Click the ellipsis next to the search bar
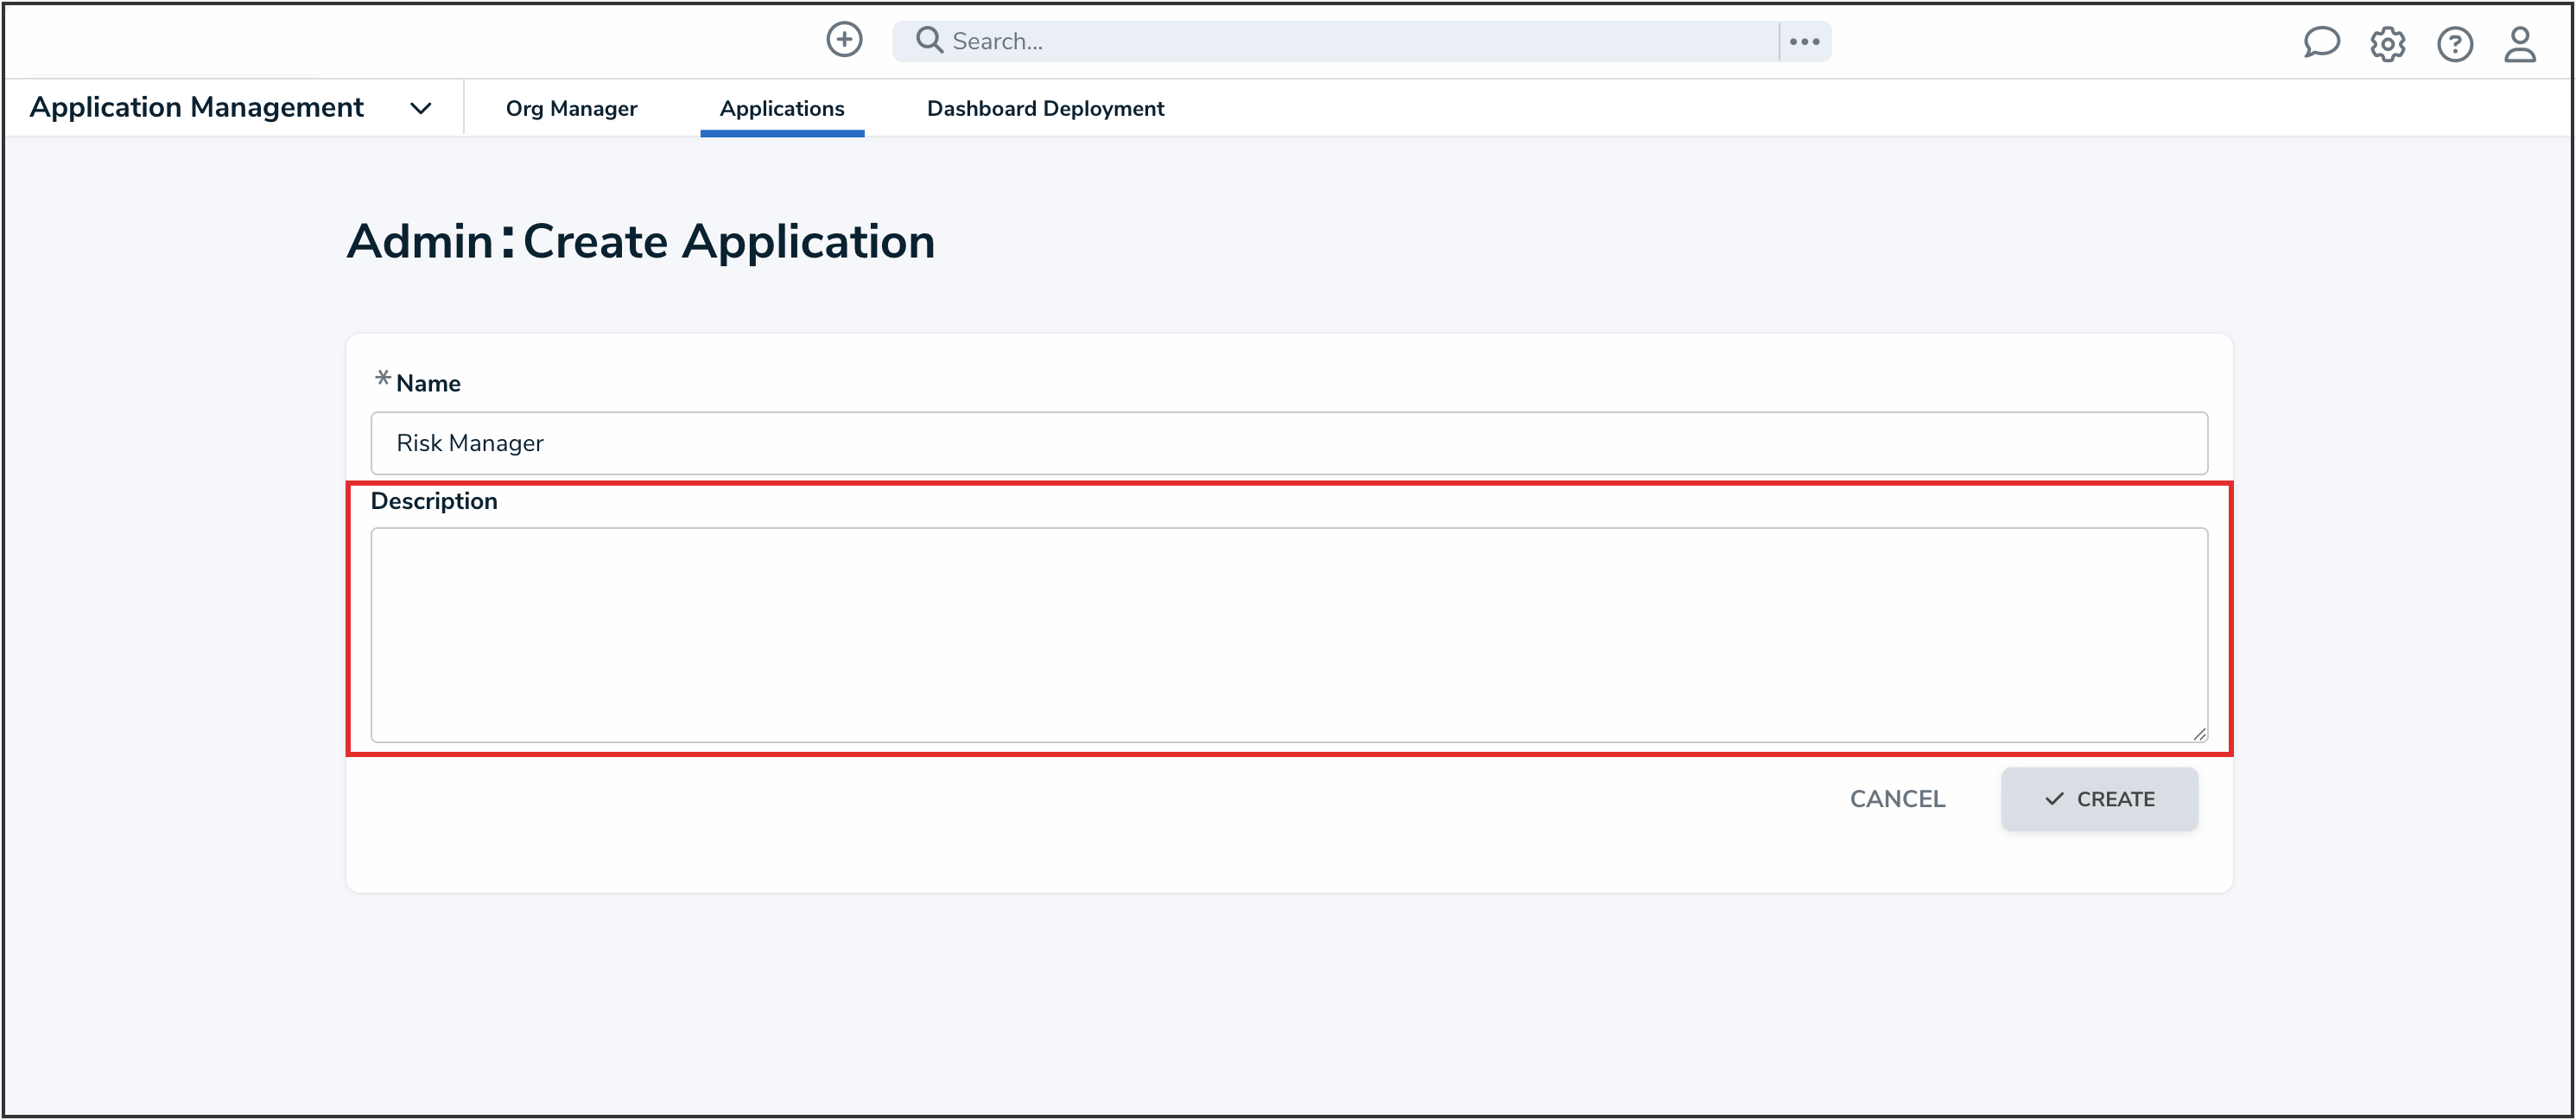 (1806, 41)
